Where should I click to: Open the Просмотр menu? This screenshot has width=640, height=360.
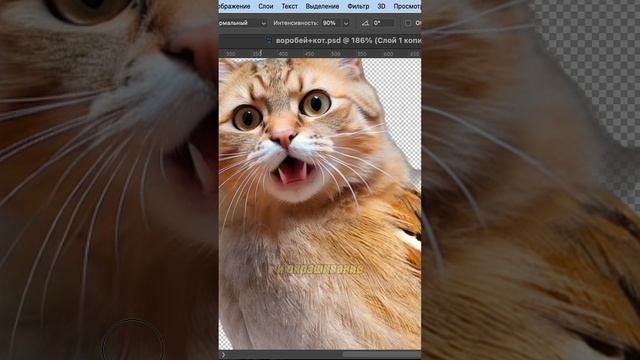[407, 7]
